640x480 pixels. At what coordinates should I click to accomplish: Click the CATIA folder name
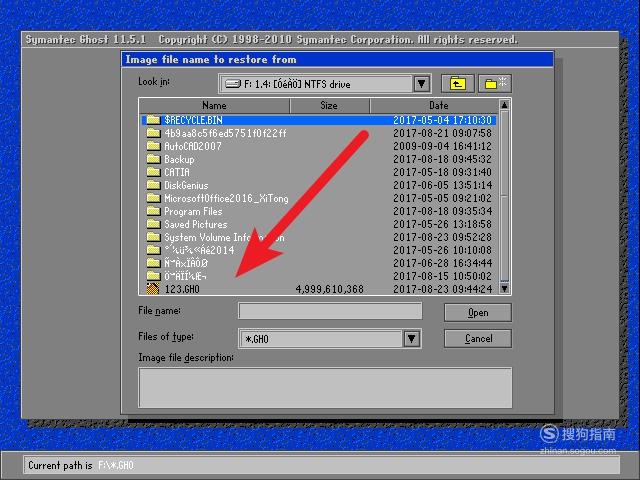(x=177, y=172)
